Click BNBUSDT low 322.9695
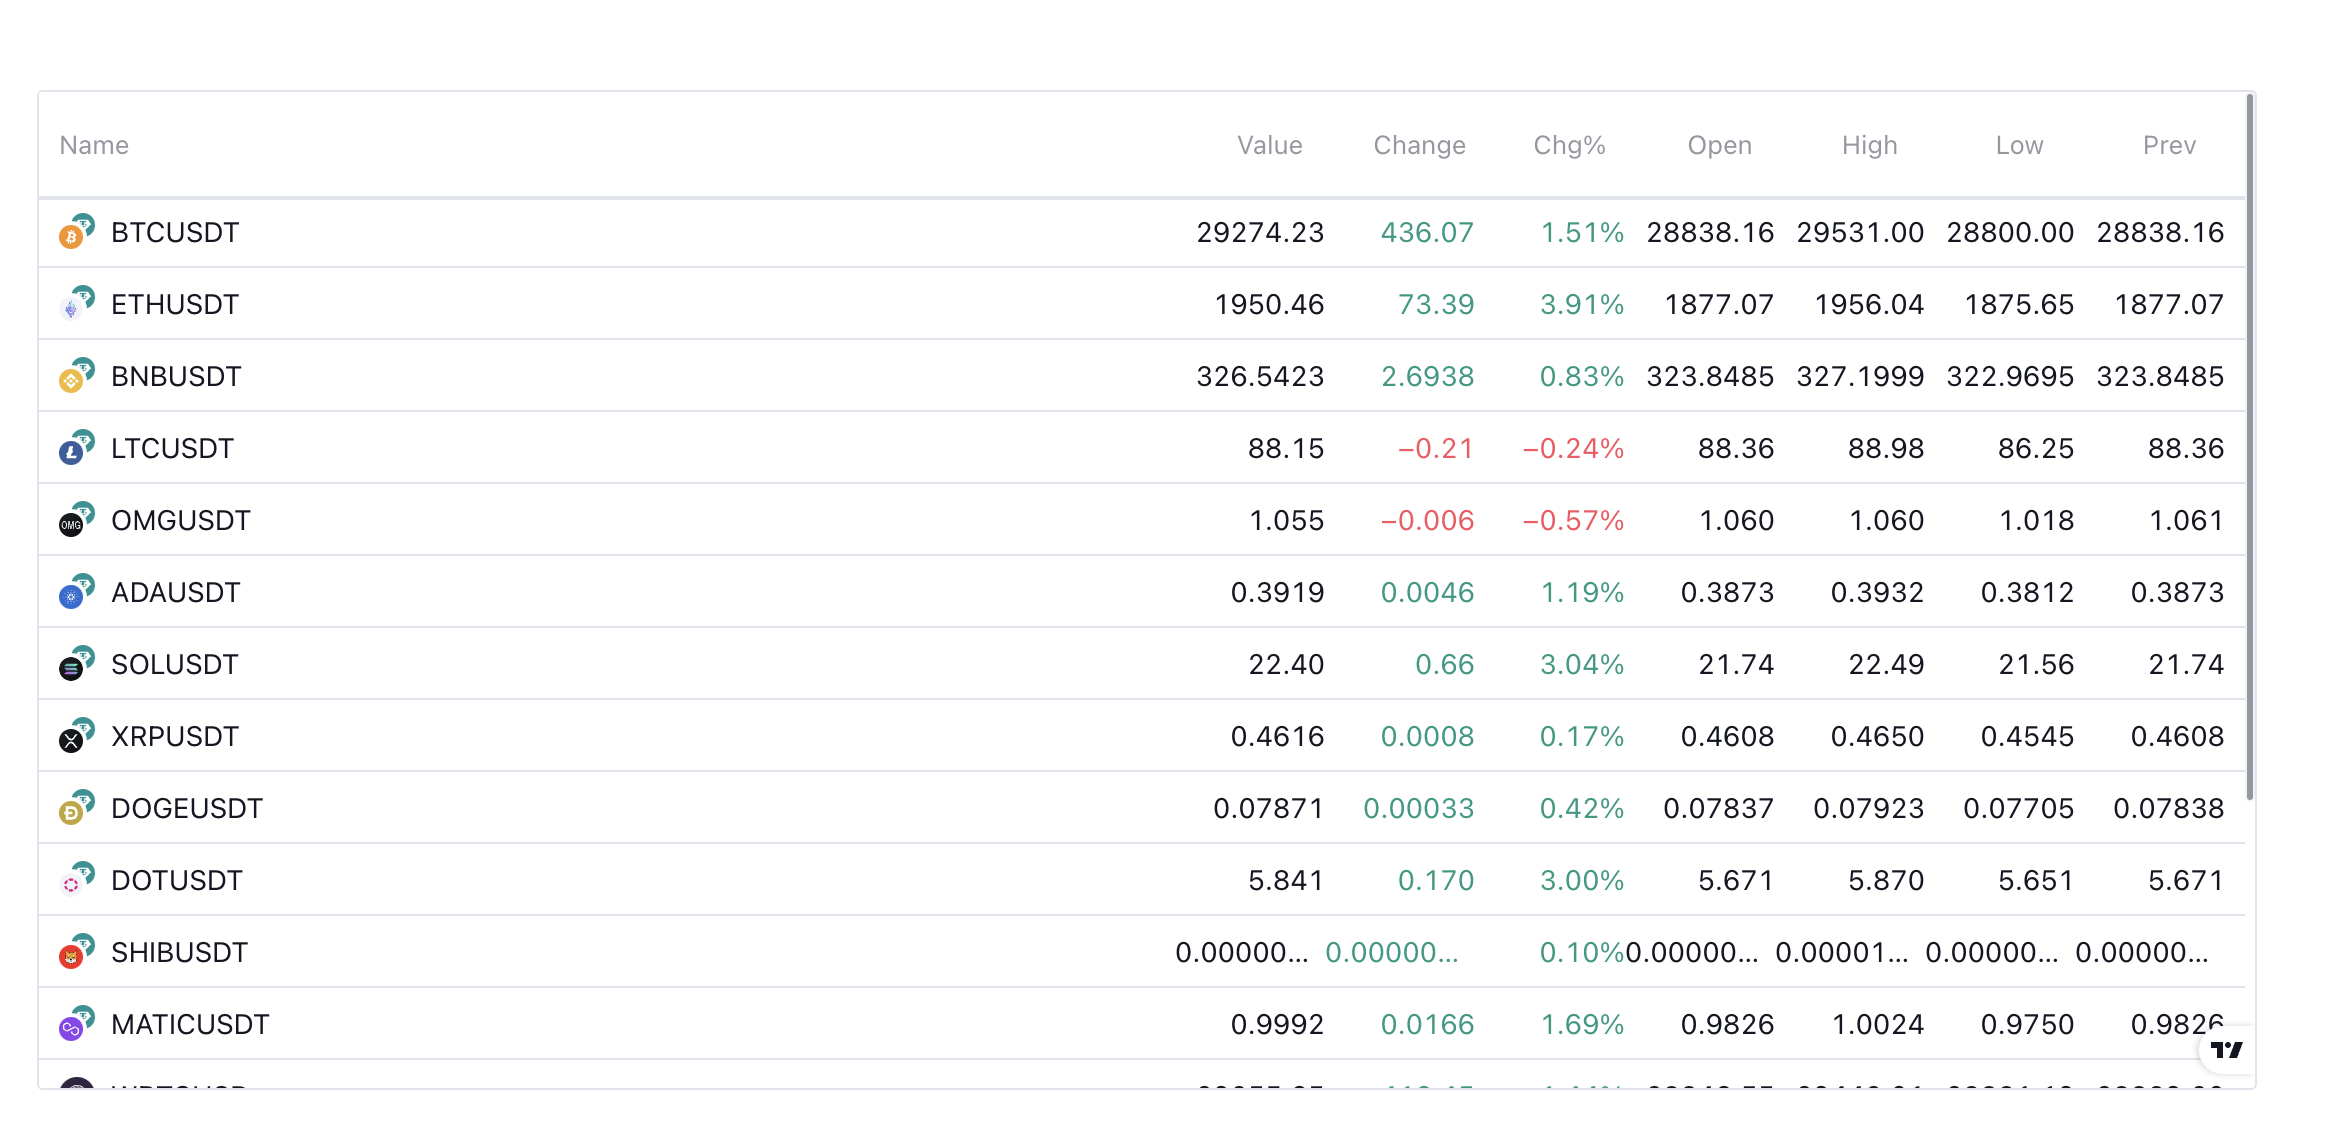 tap(2010, 376)
